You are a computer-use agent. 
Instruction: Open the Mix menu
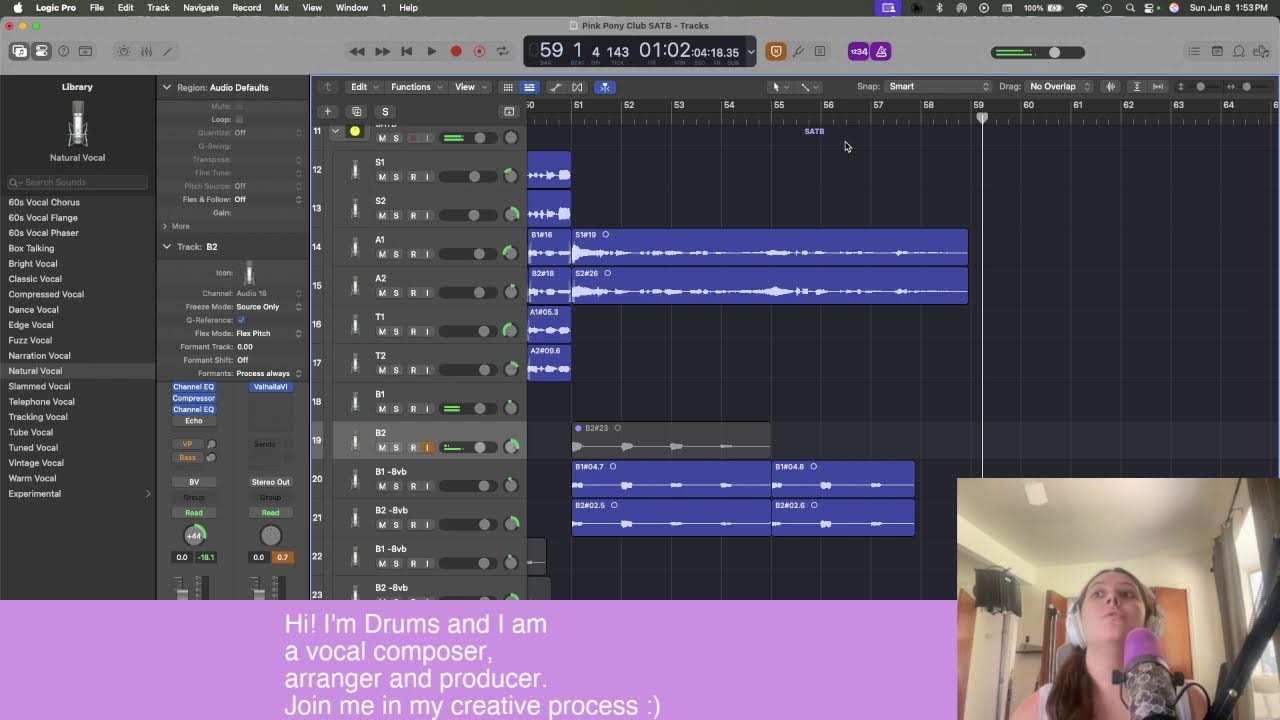tap(281, 7)
